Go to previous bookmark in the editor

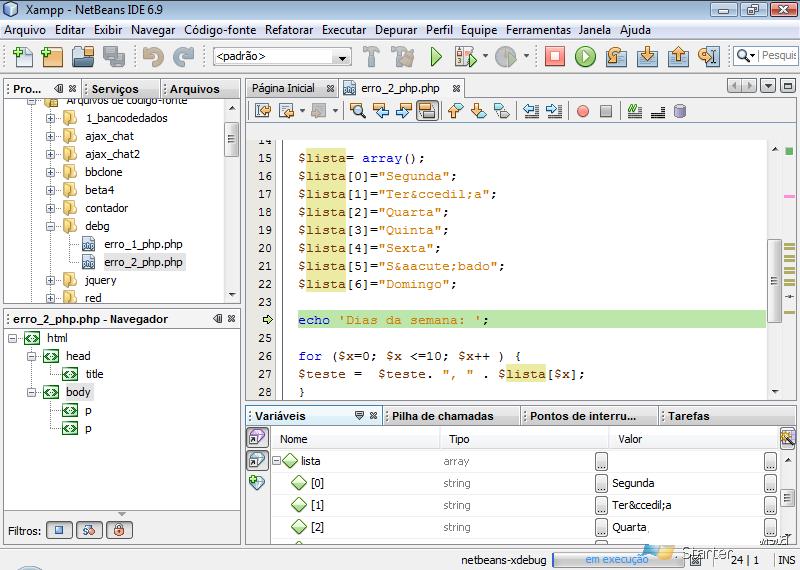pyautogui.click(x=455, y=111)
